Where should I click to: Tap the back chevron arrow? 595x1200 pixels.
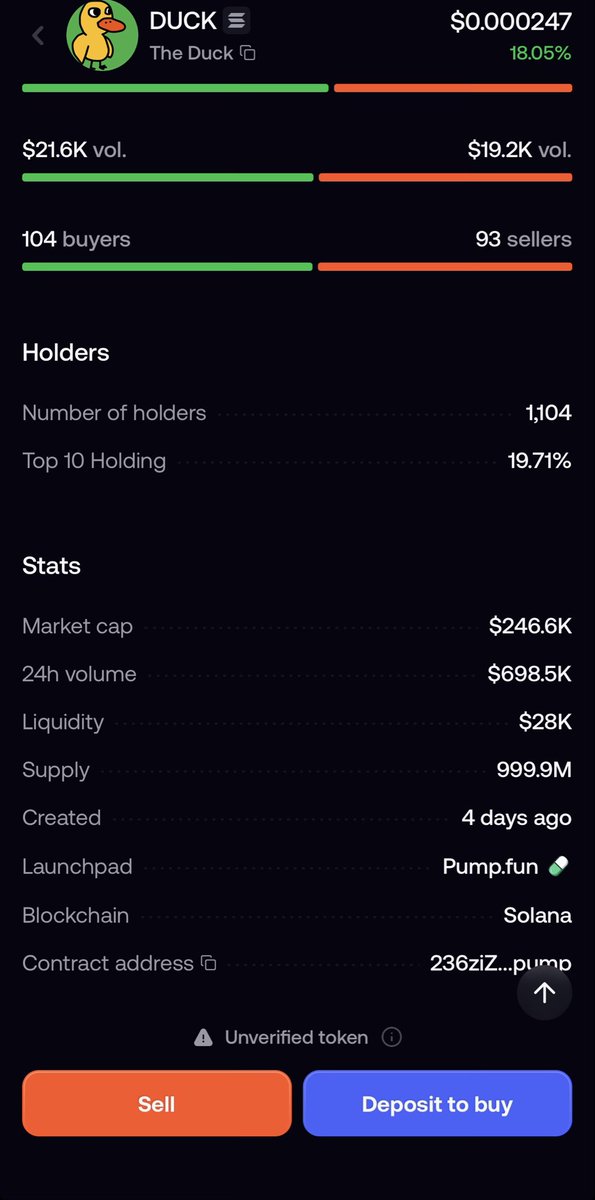click(x=38, y=36)
